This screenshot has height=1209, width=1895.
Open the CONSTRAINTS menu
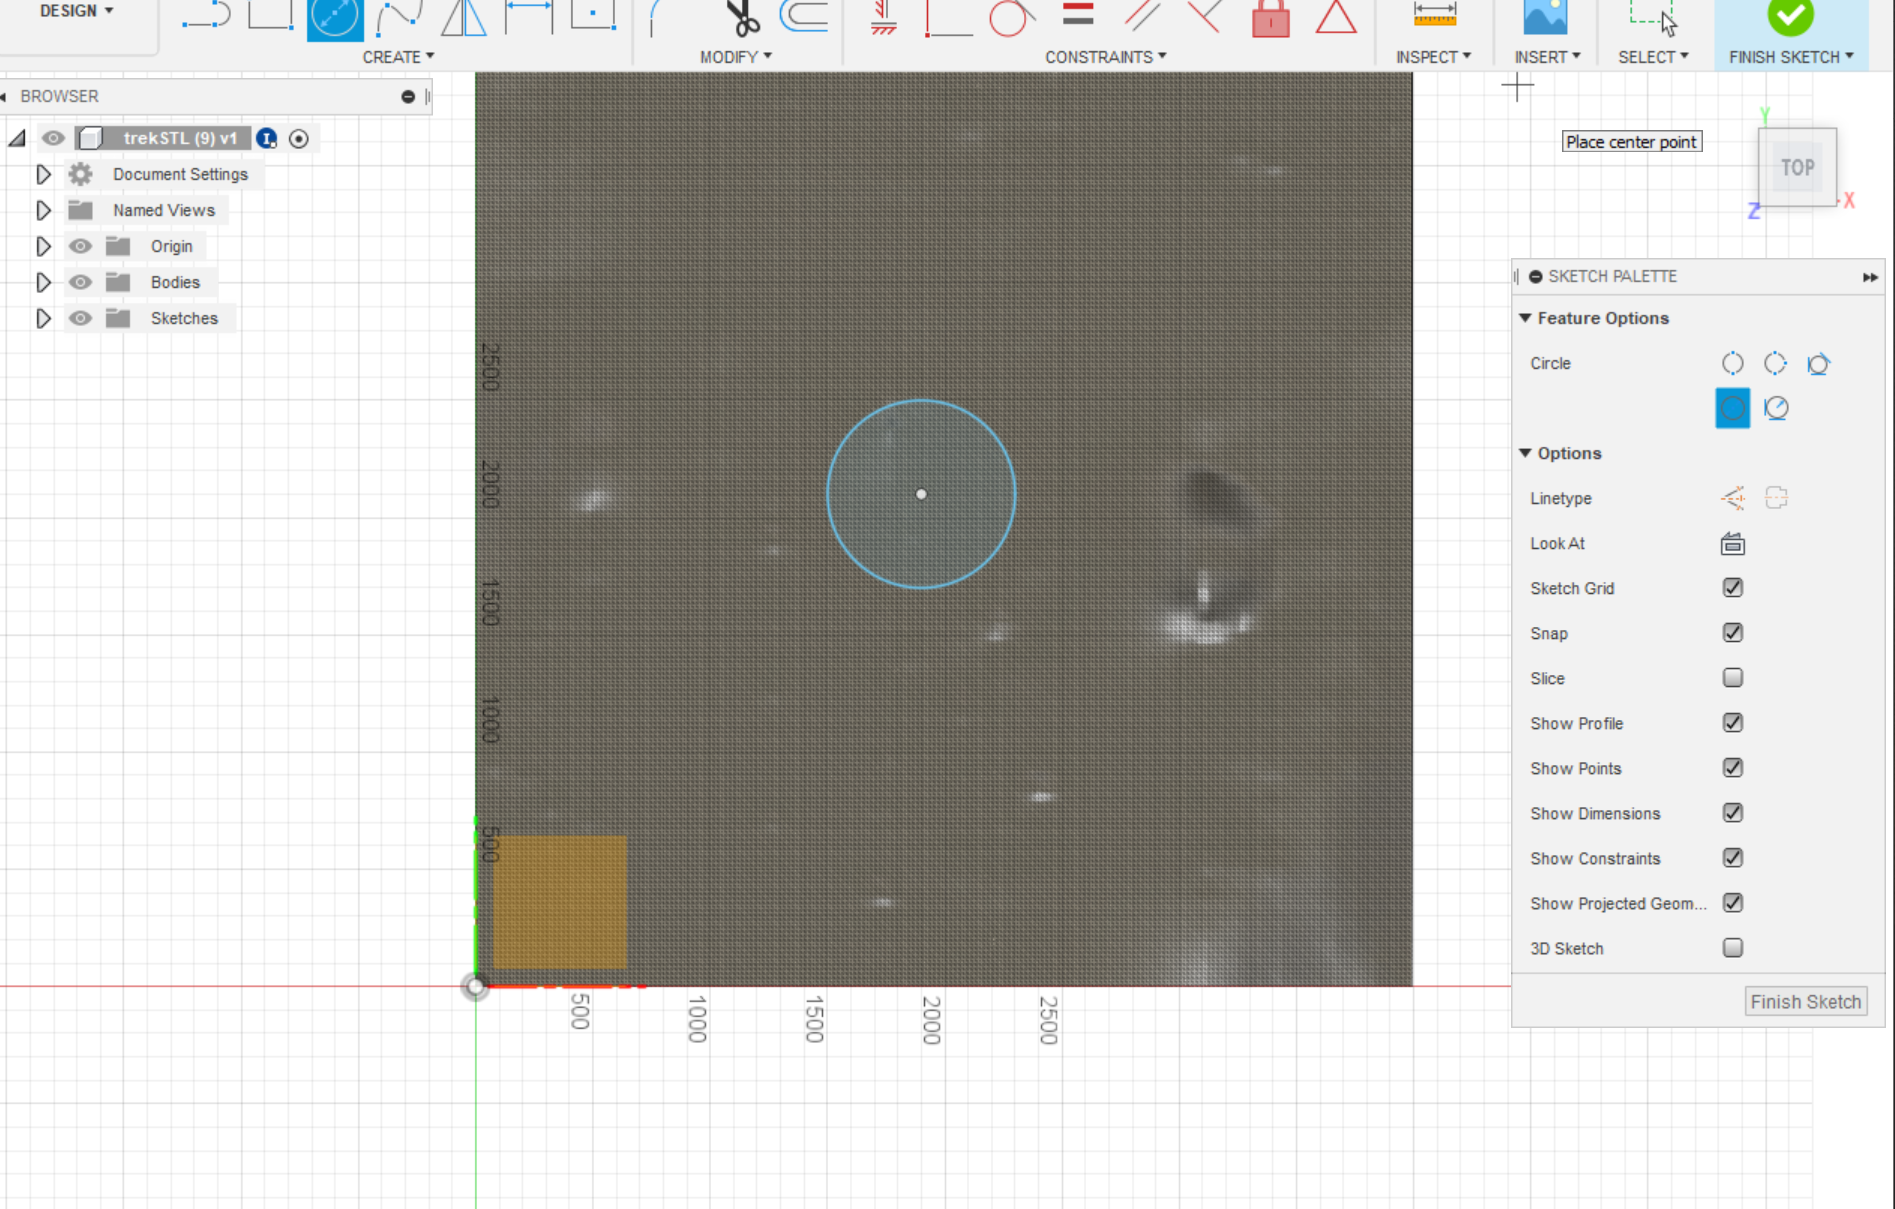coord(1106,57)
